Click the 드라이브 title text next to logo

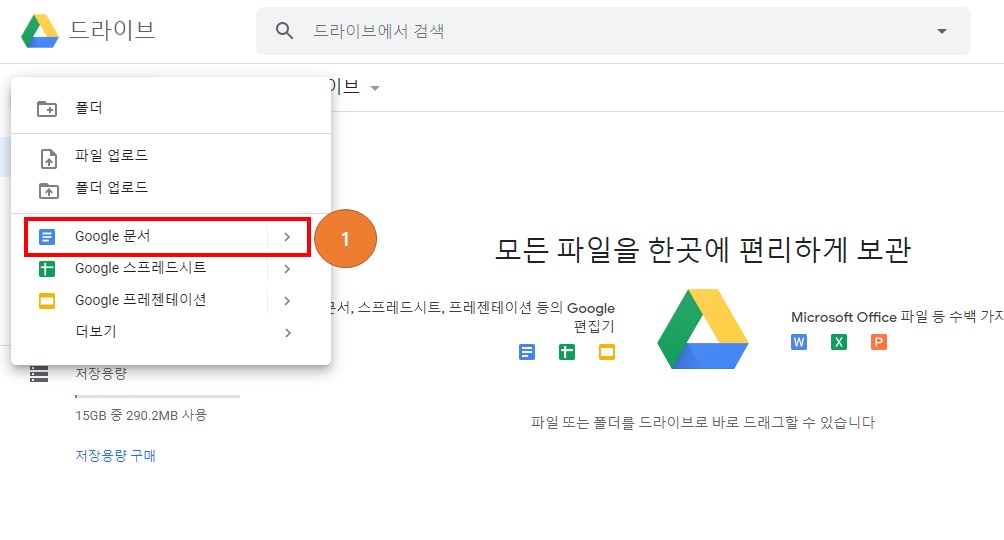click(x=112, y=31)
